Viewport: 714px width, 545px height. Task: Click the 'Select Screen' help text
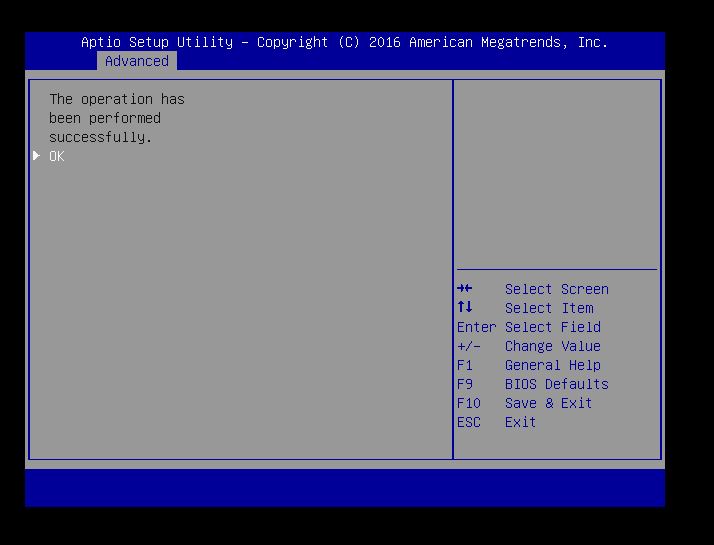[x=556, y=289]
